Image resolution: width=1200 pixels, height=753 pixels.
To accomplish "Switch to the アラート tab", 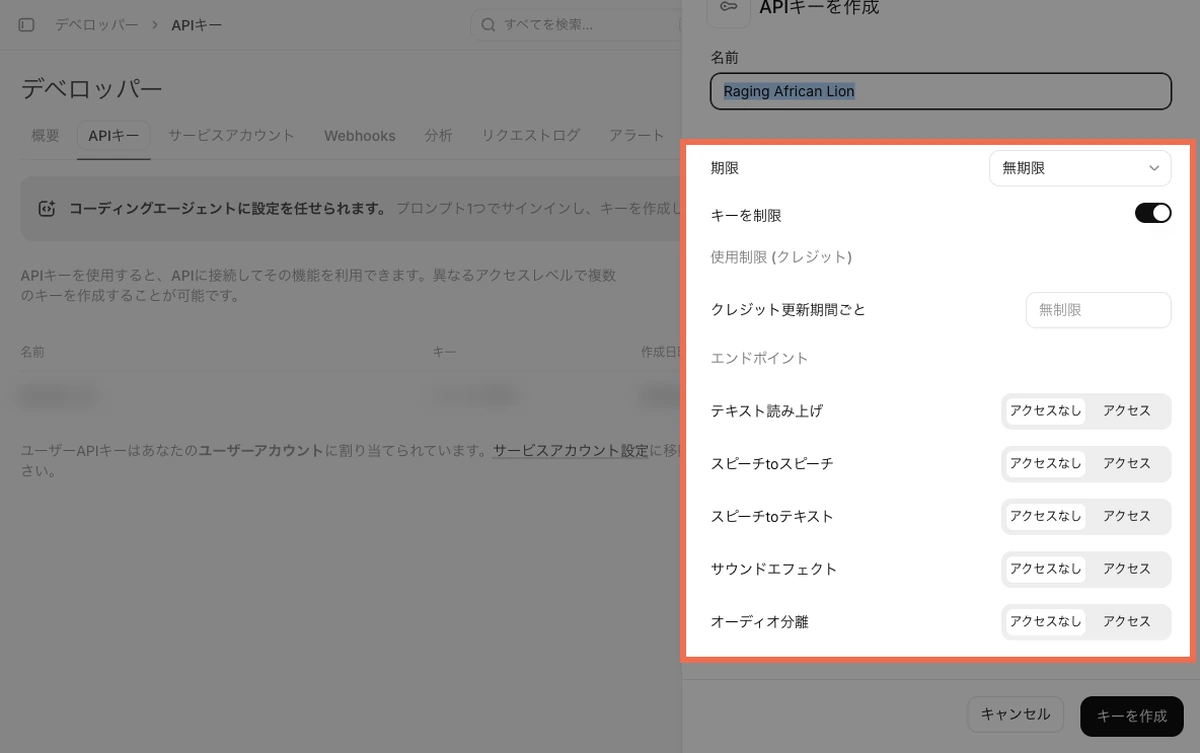I will (x=637, y=135).
